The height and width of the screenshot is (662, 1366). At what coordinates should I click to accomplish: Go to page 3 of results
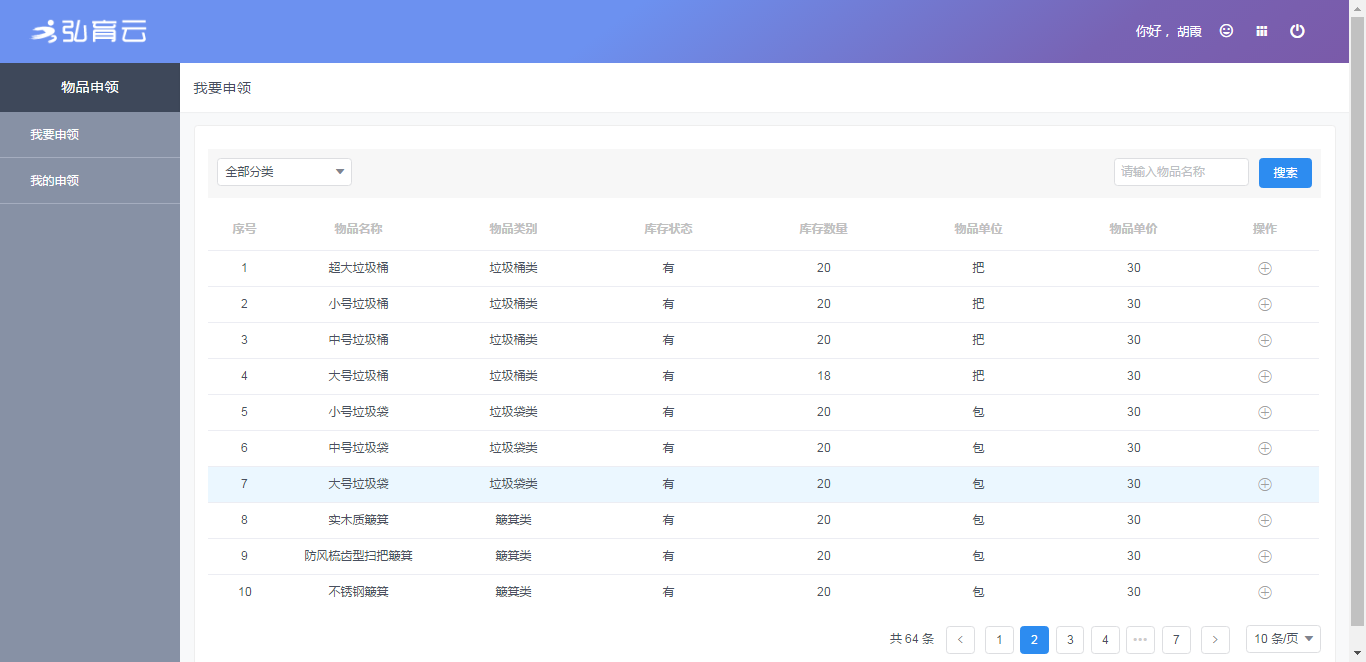tap(1070, 640)
